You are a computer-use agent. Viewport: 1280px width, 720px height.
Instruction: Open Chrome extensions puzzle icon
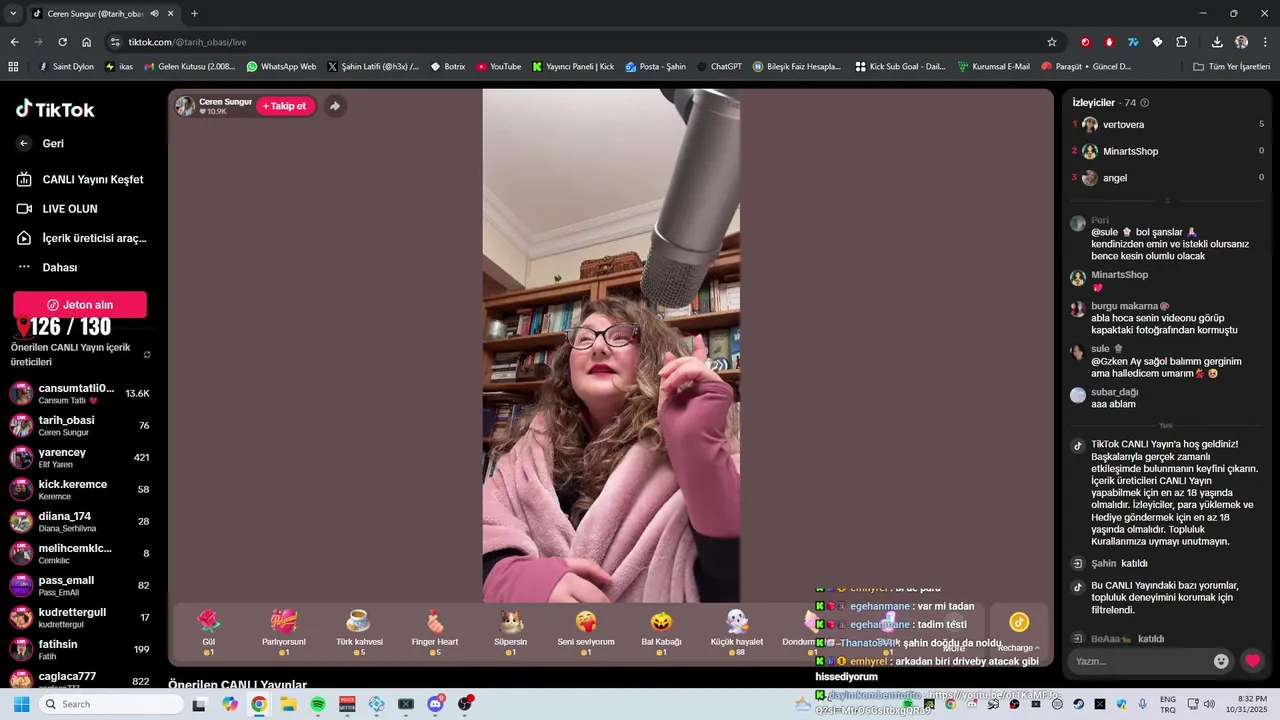click(x=1181, y=42)
